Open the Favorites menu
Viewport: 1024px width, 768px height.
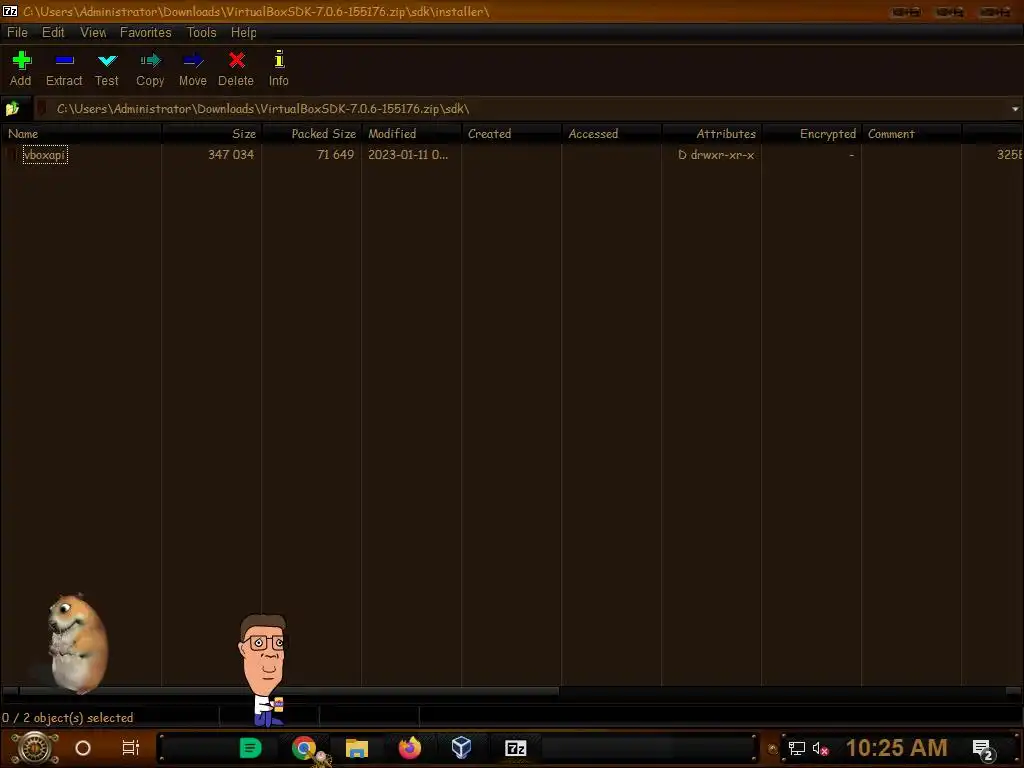point(146,33)
